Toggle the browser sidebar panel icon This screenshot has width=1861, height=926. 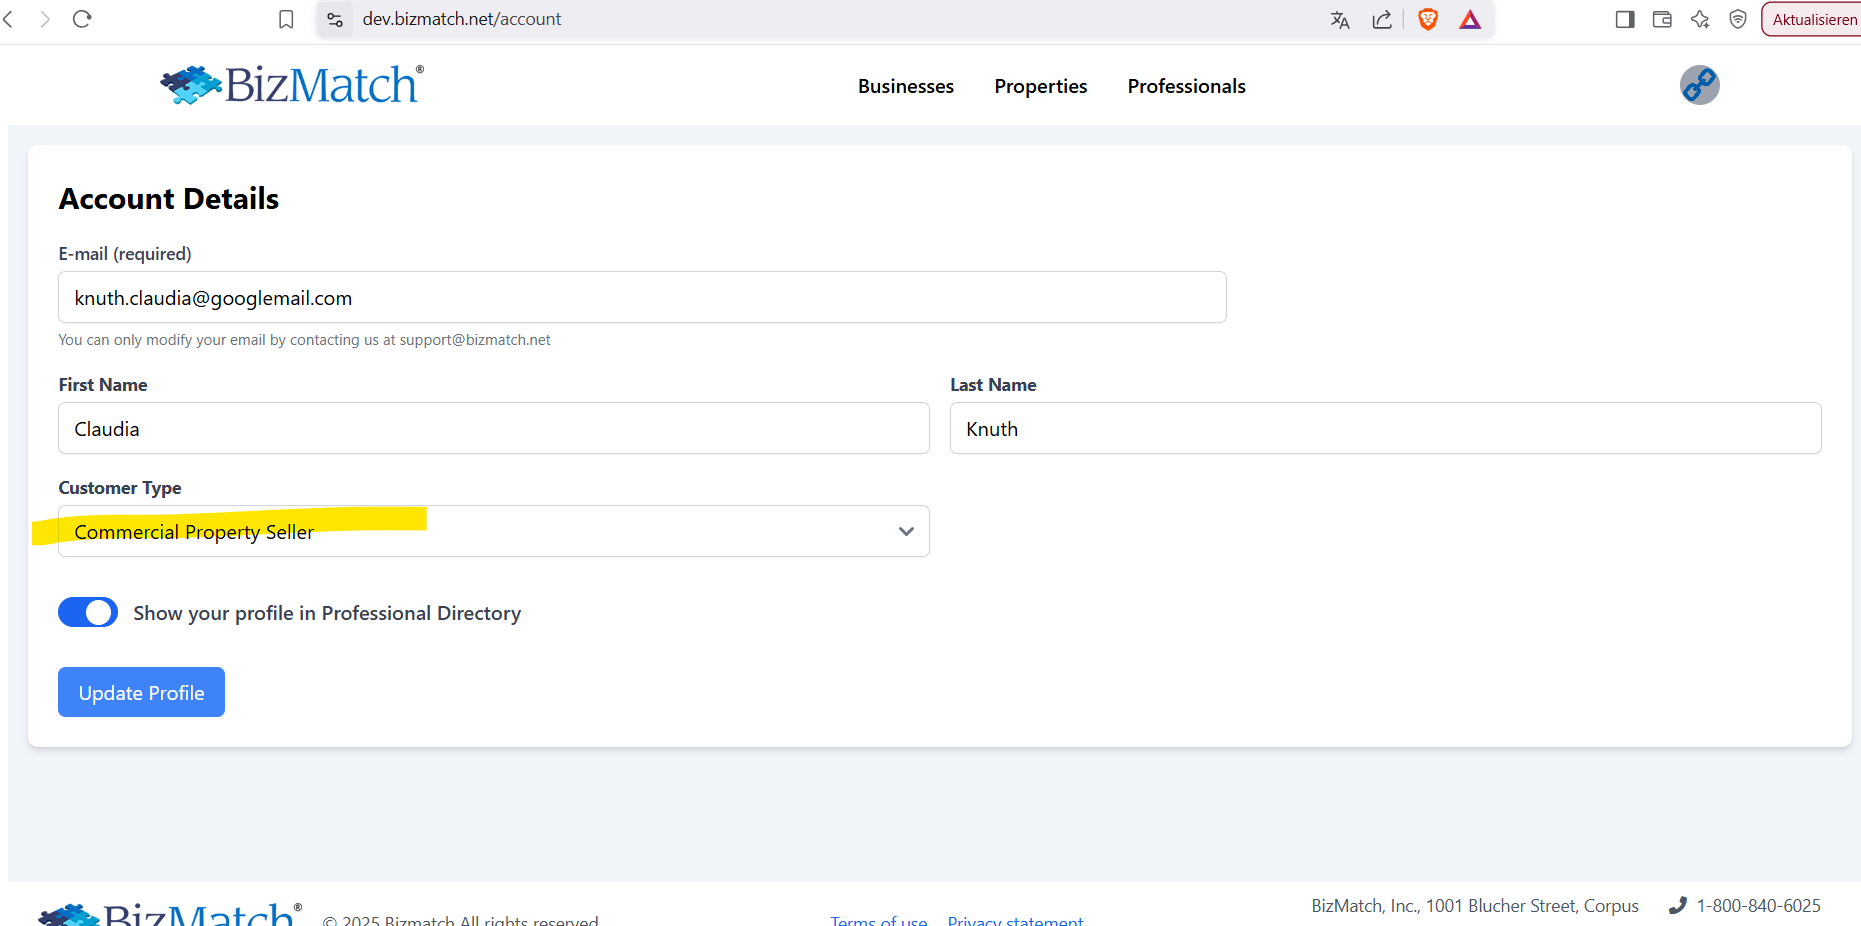click(x=1625, y=19)
